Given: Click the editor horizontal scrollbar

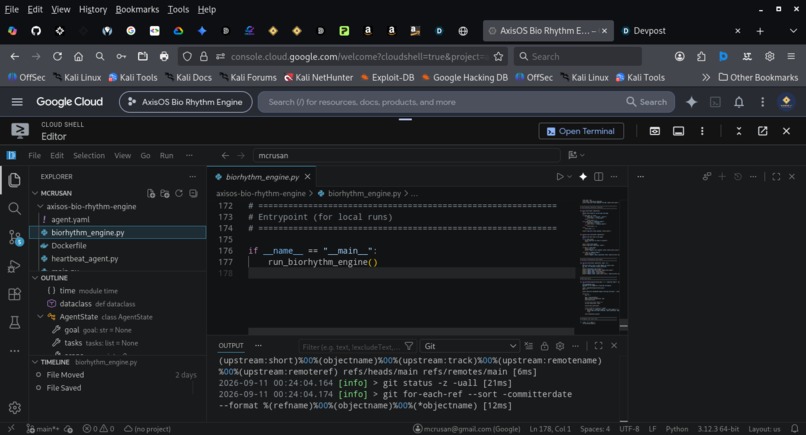Looking at the screenshot, I should (411, 331).
